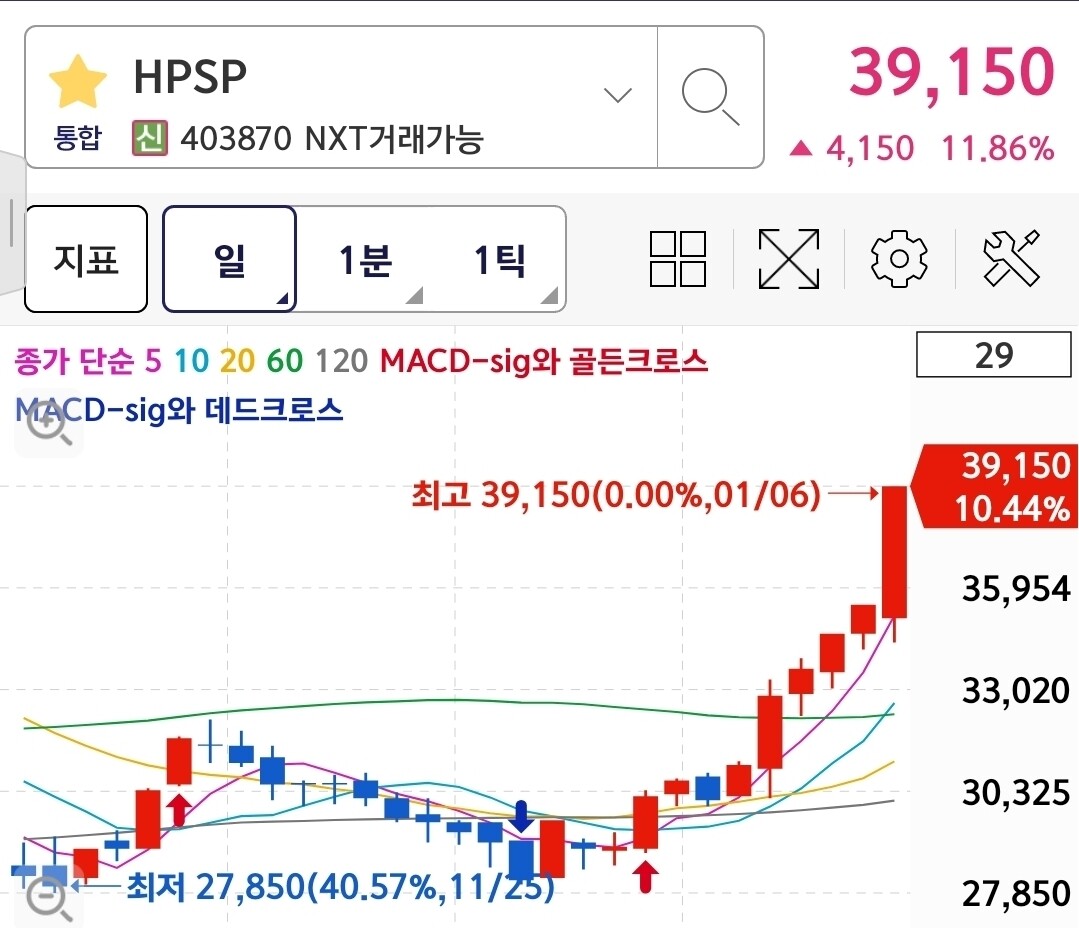
Task: Open the 일 period dropdown corner arrow
Action: pyautogui.click(x=282, y=298)
